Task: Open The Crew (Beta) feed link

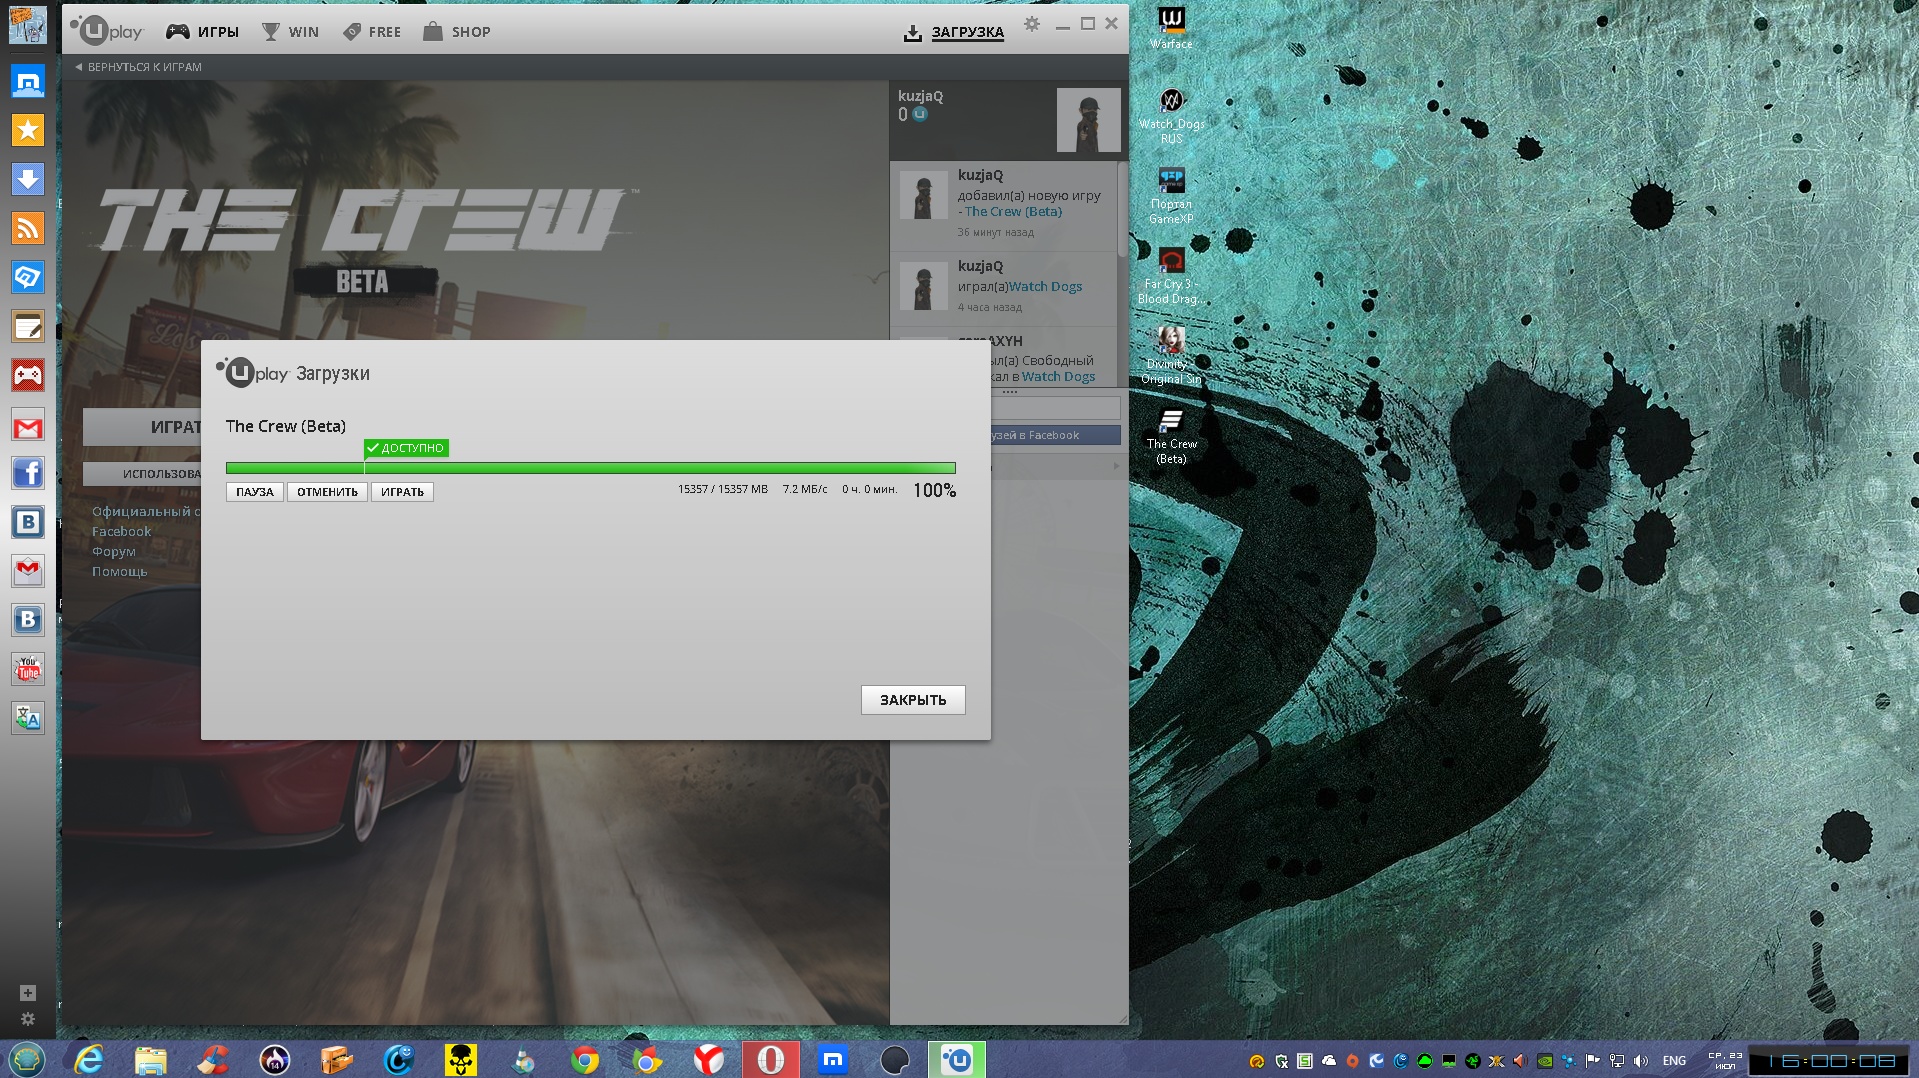Action: coord(1013,212)
